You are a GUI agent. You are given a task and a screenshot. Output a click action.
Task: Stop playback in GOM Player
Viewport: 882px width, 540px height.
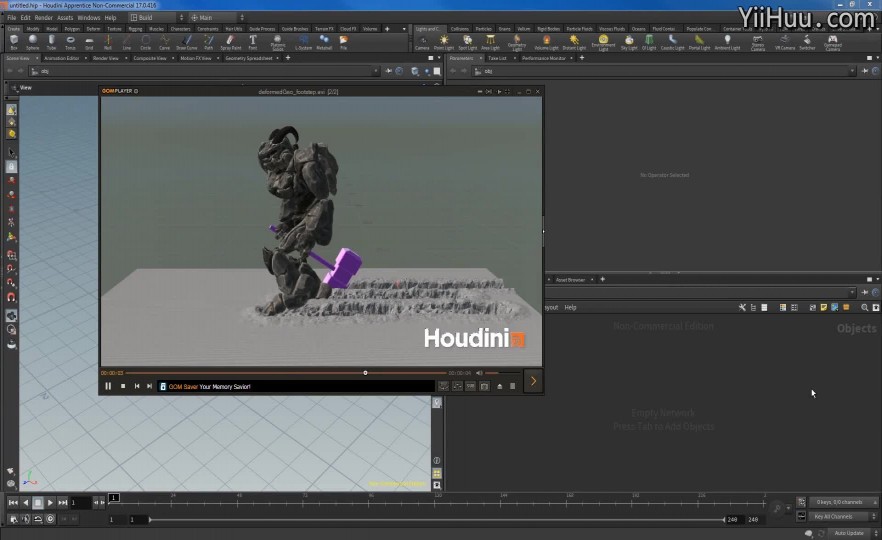pyautogui.click(x=123, y=386)
